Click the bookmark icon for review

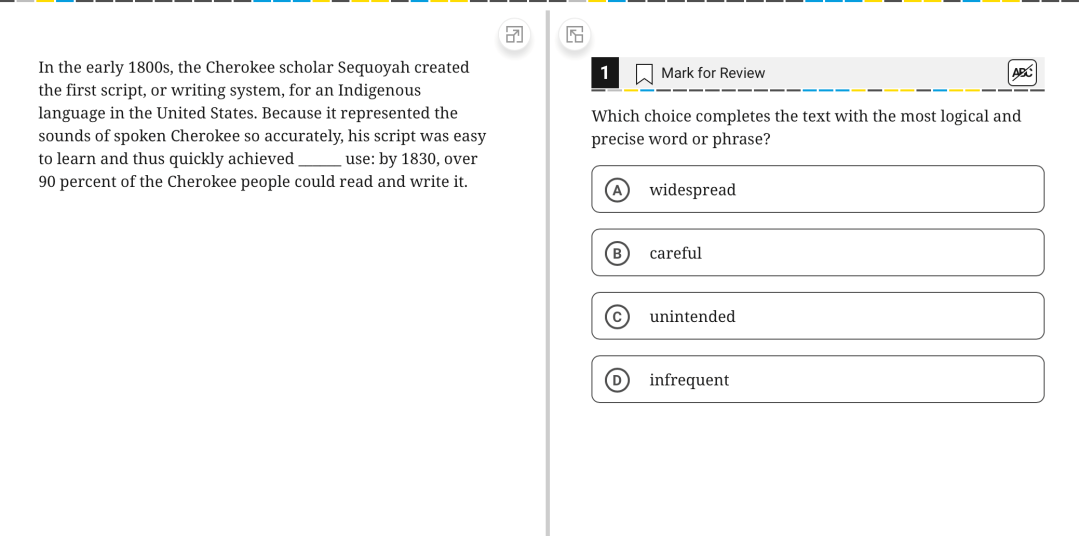644,74
